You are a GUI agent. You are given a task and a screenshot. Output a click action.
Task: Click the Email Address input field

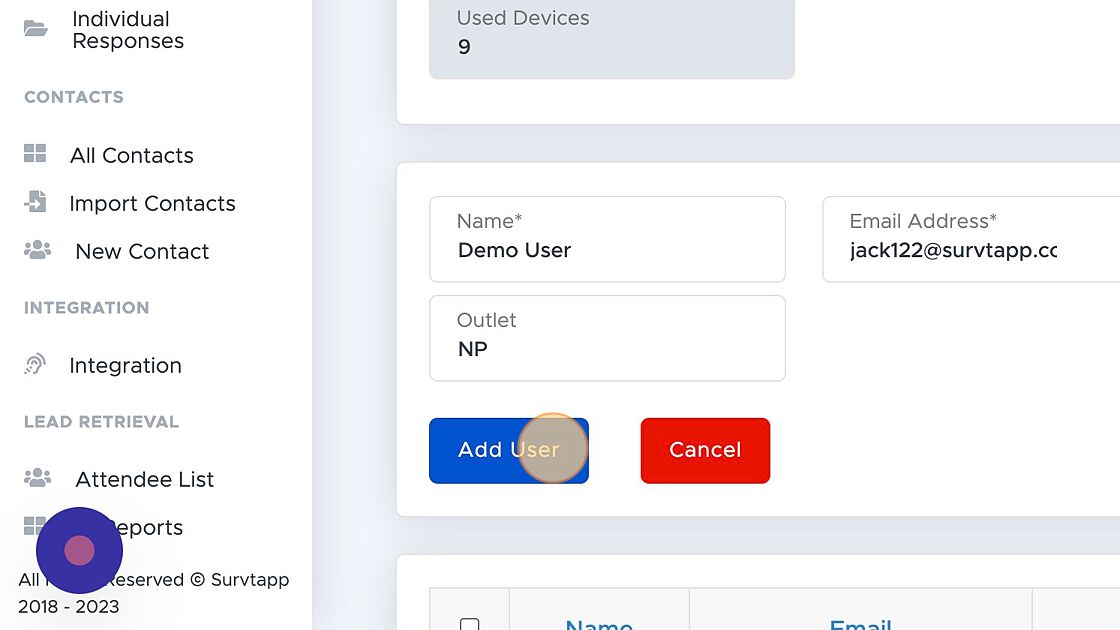971,239
